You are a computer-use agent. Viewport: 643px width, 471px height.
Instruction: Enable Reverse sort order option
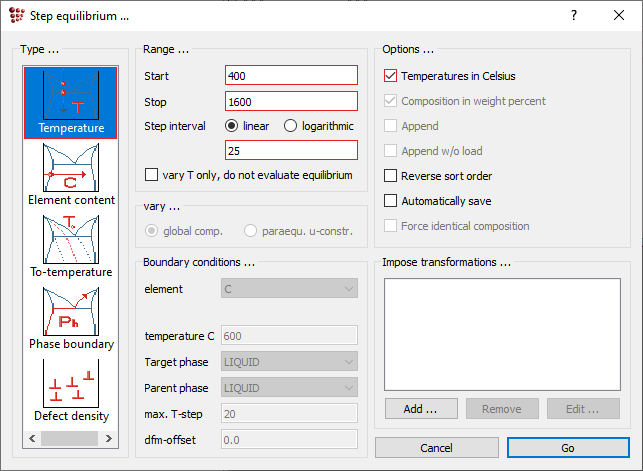tap(391, 176)
